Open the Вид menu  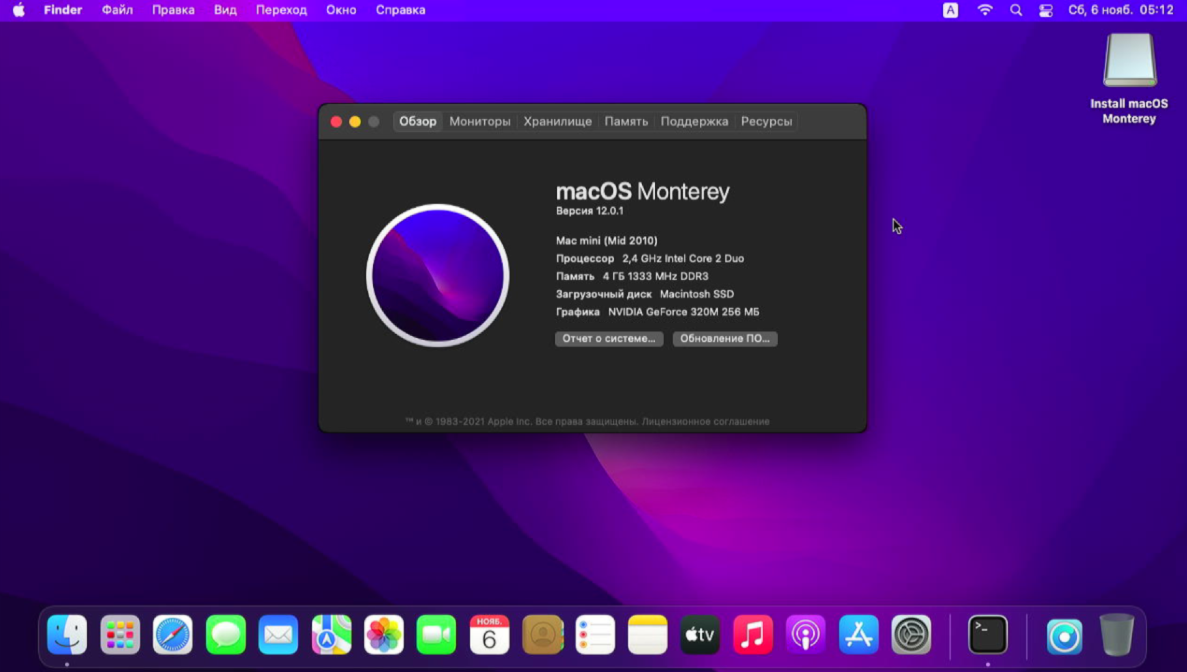pyautogui.click(x=225, y=10)
